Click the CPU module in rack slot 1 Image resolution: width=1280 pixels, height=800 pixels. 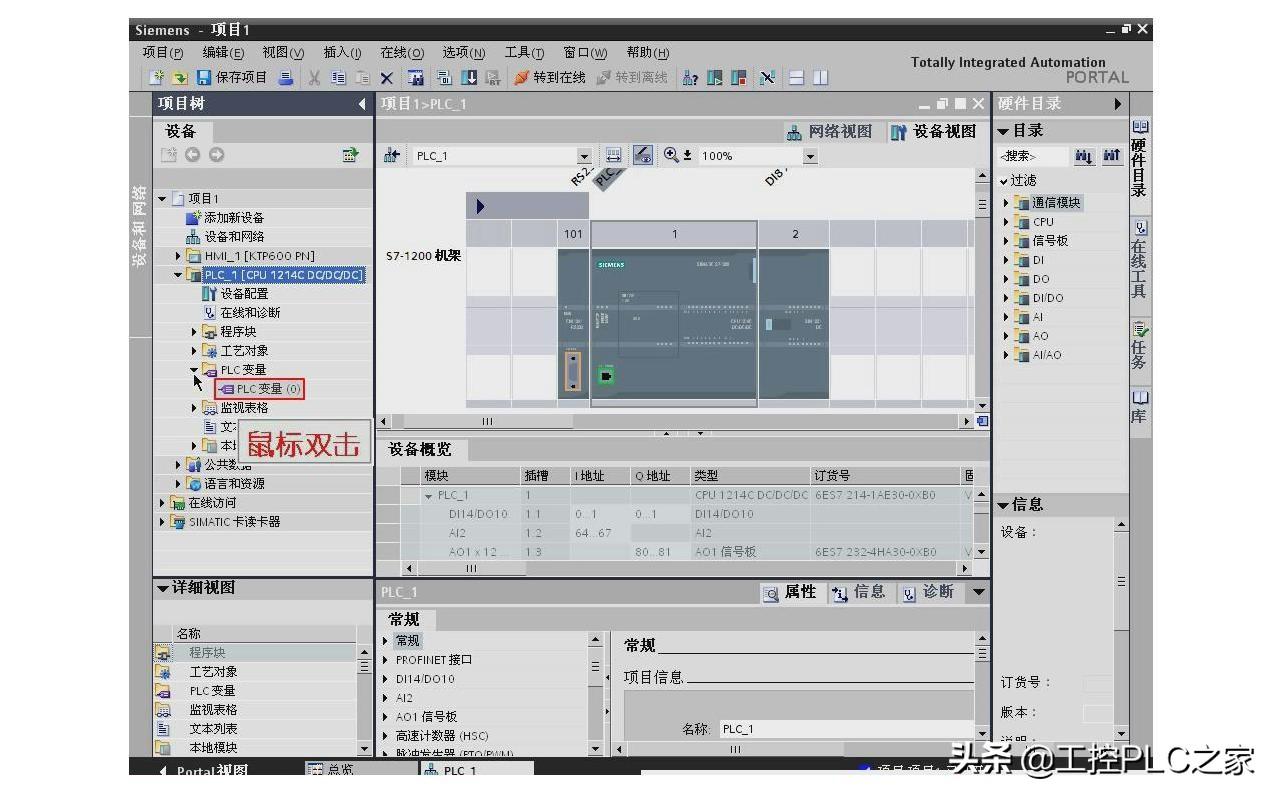pyautogui.click(x=674, y=325)
